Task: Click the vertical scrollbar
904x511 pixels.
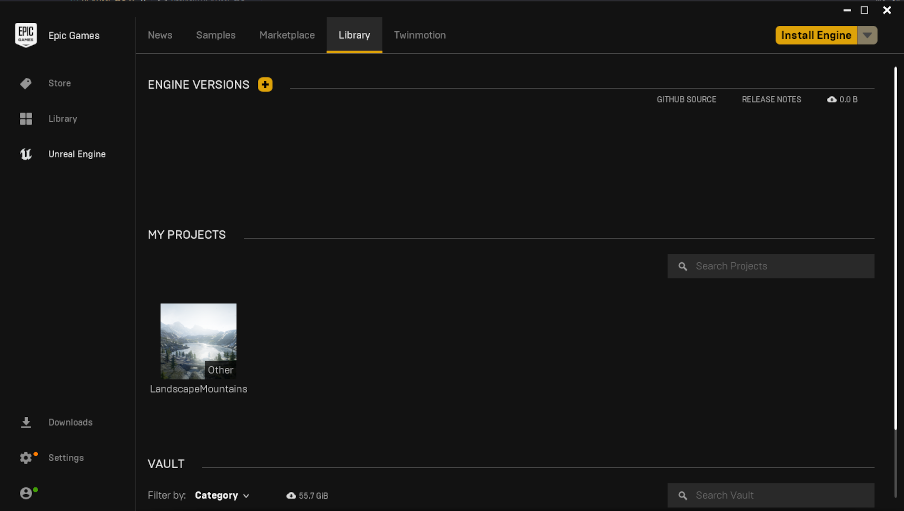Action: pos(895,248)
